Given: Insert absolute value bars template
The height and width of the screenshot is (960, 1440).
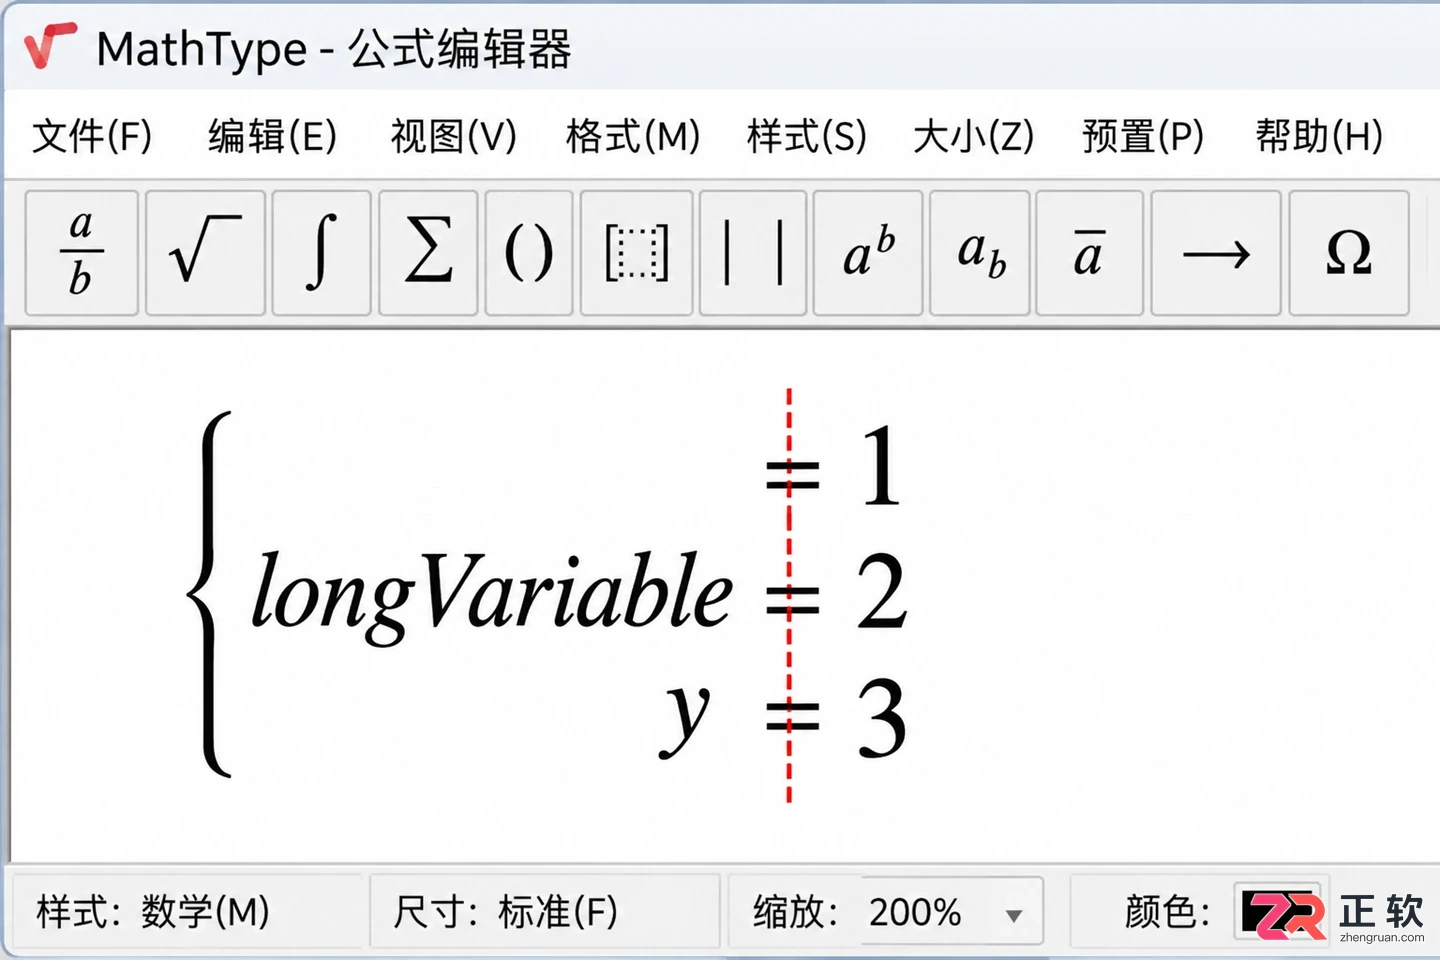Looking at the screenshot, I should (x=753, y=253).
